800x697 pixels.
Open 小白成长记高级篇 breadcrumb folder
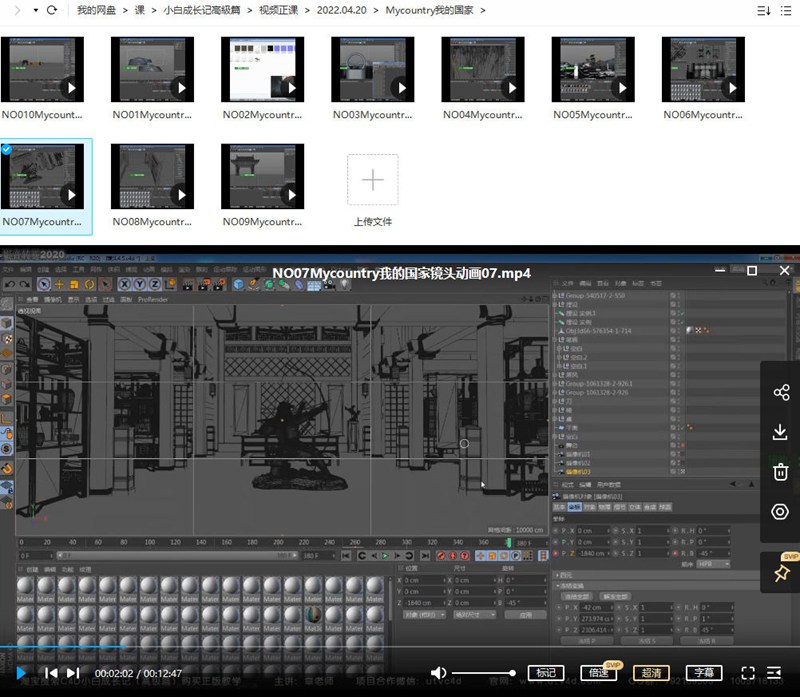pyautogui.click(x=202, y=10)
